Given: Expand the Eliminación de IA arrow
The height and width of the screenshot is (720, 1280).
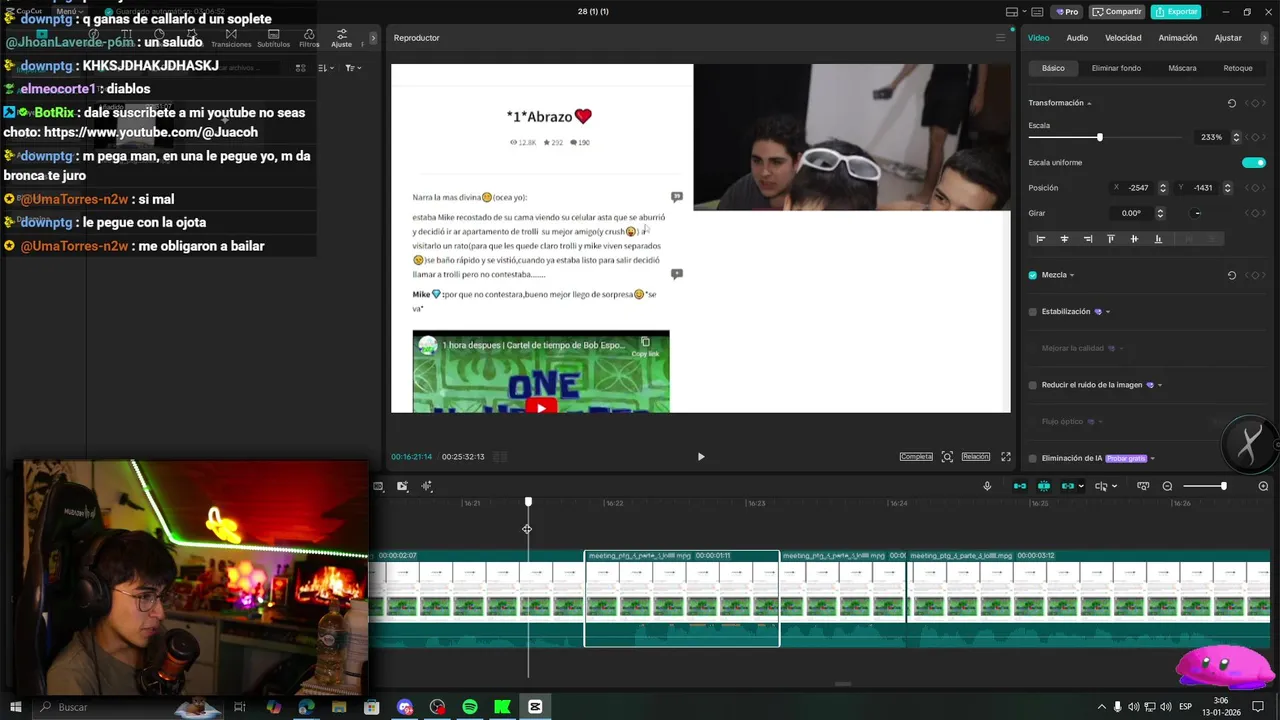Looking at the screenshot, I should click(1153, 458).
